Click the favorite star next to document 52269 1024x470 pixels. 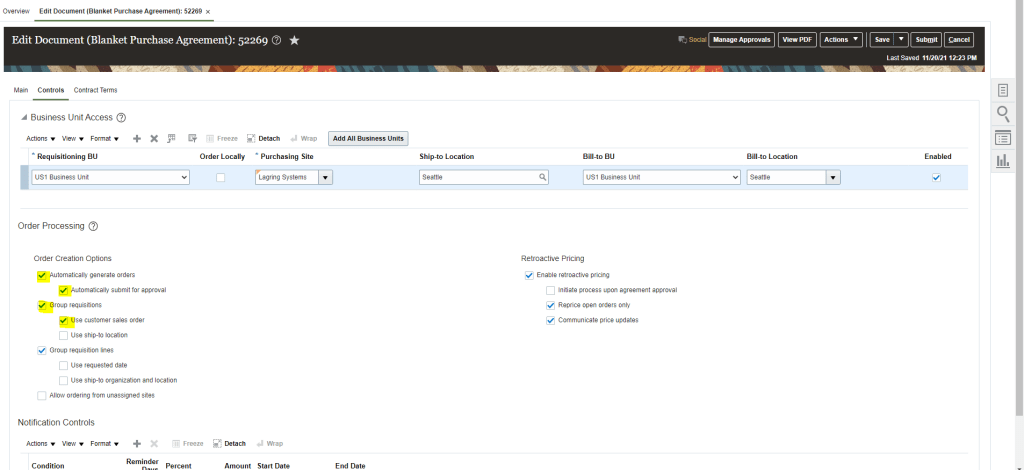294,40
